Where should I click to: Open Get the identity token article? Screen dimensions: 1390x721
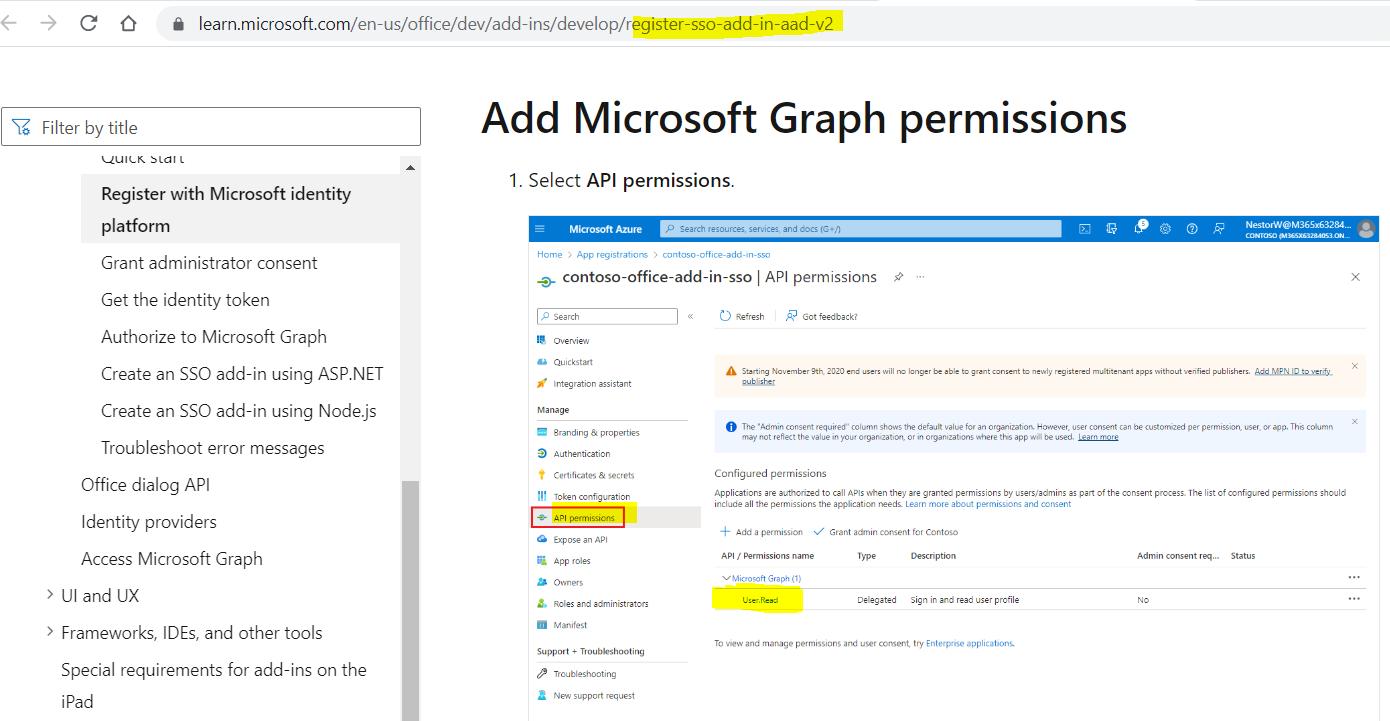coord(185,300)
